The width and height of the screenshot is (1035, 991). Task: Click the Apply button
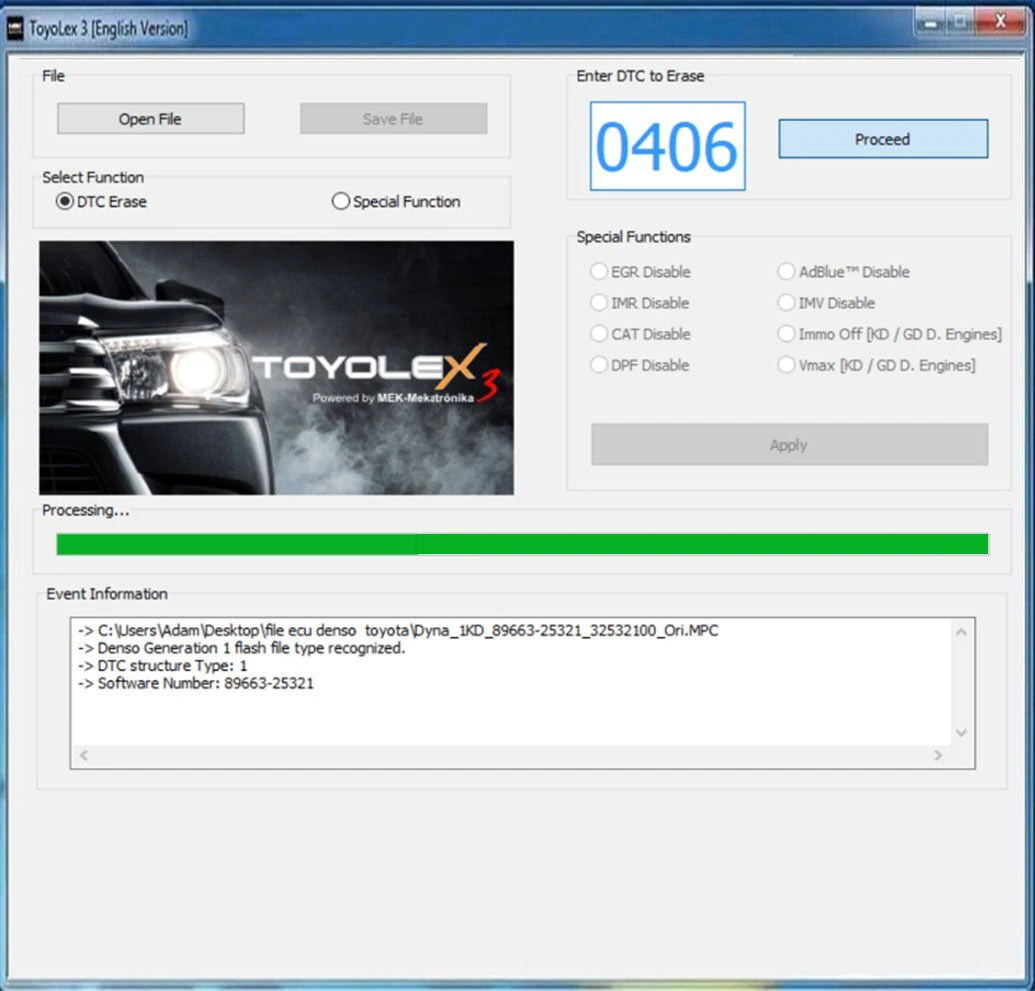(x=789, y=445)
